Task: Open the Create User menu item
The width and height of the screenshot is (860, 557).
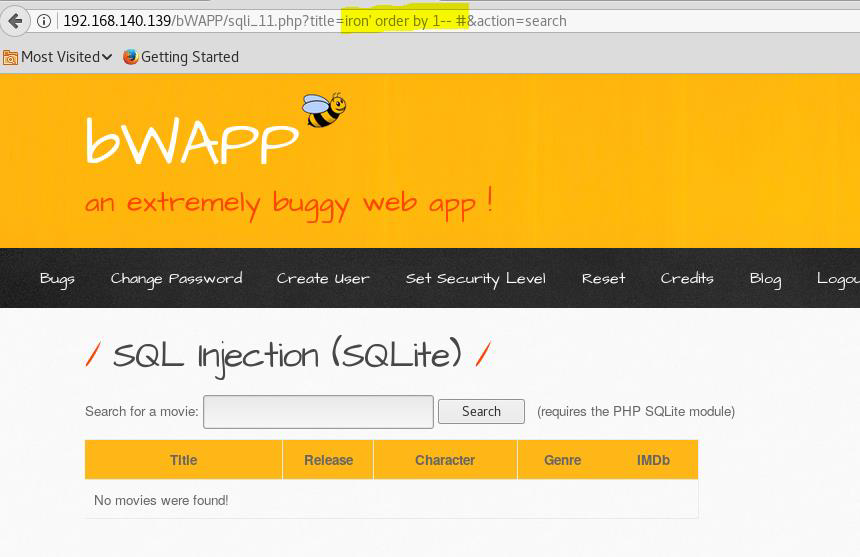Action: click(x=323, y=278)
